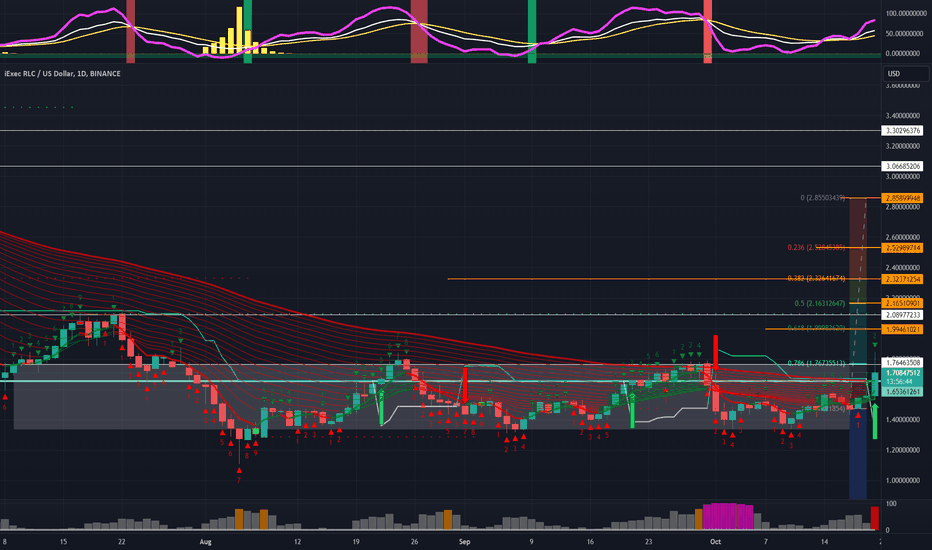The height and width of the screenshot is (550, 932).
Task: Click the Fibonacci level 0 (2.85503439) label
Action: pyautogui.click(x=823, y=197)
